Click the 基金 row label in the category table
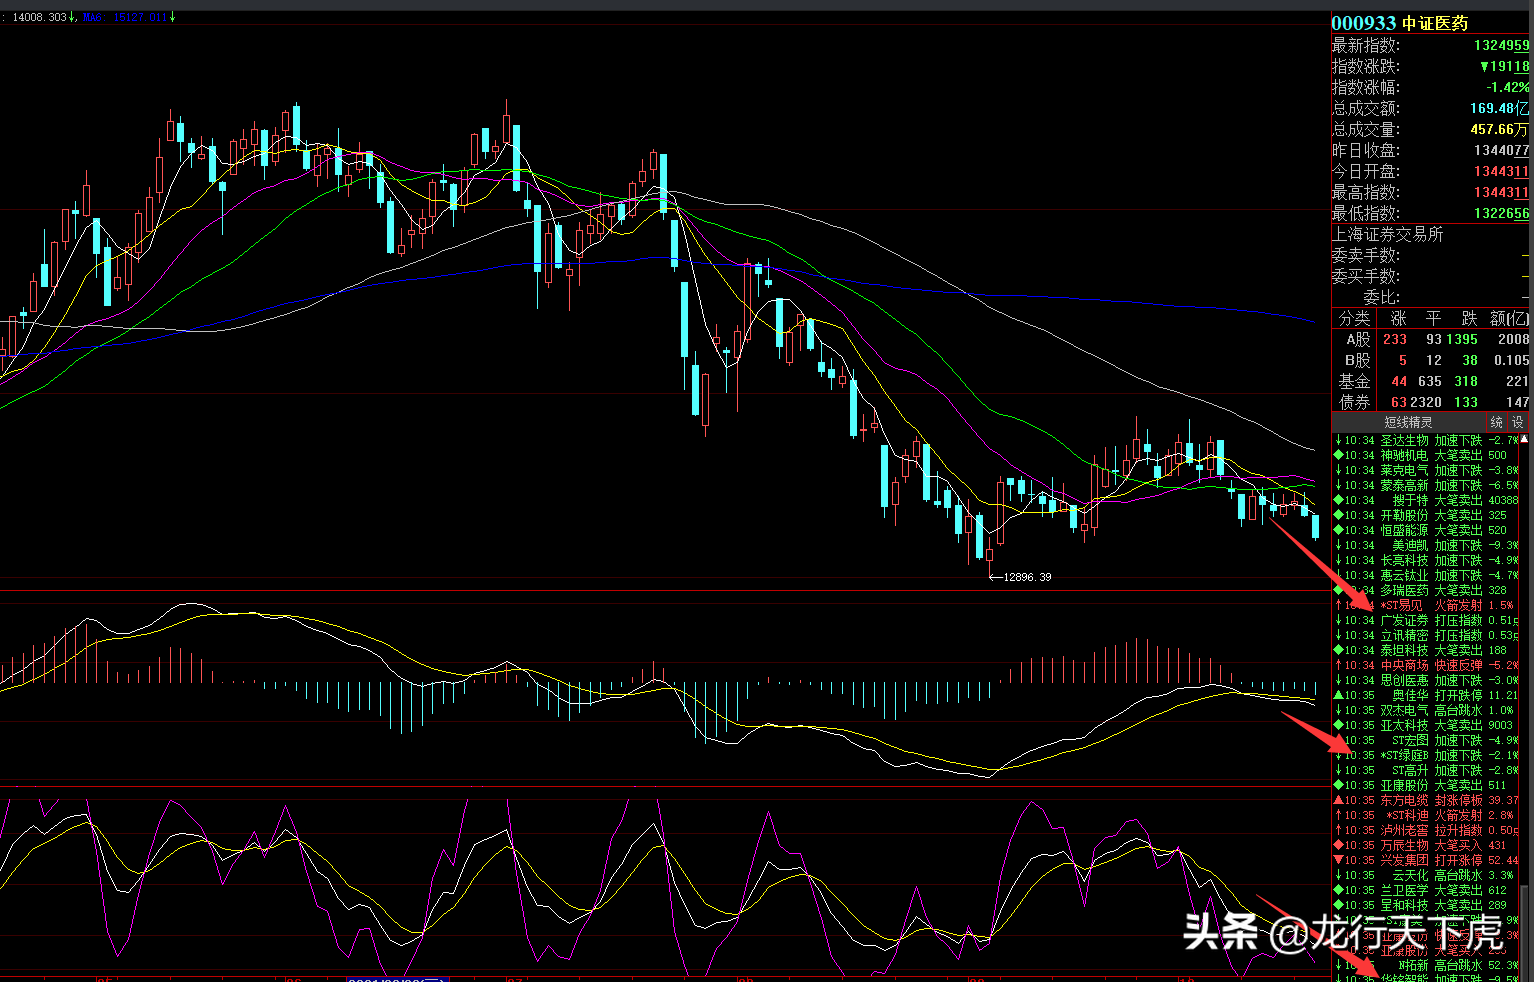The width and height of the screenshot is (1534, 982). tap(1355, 381)
